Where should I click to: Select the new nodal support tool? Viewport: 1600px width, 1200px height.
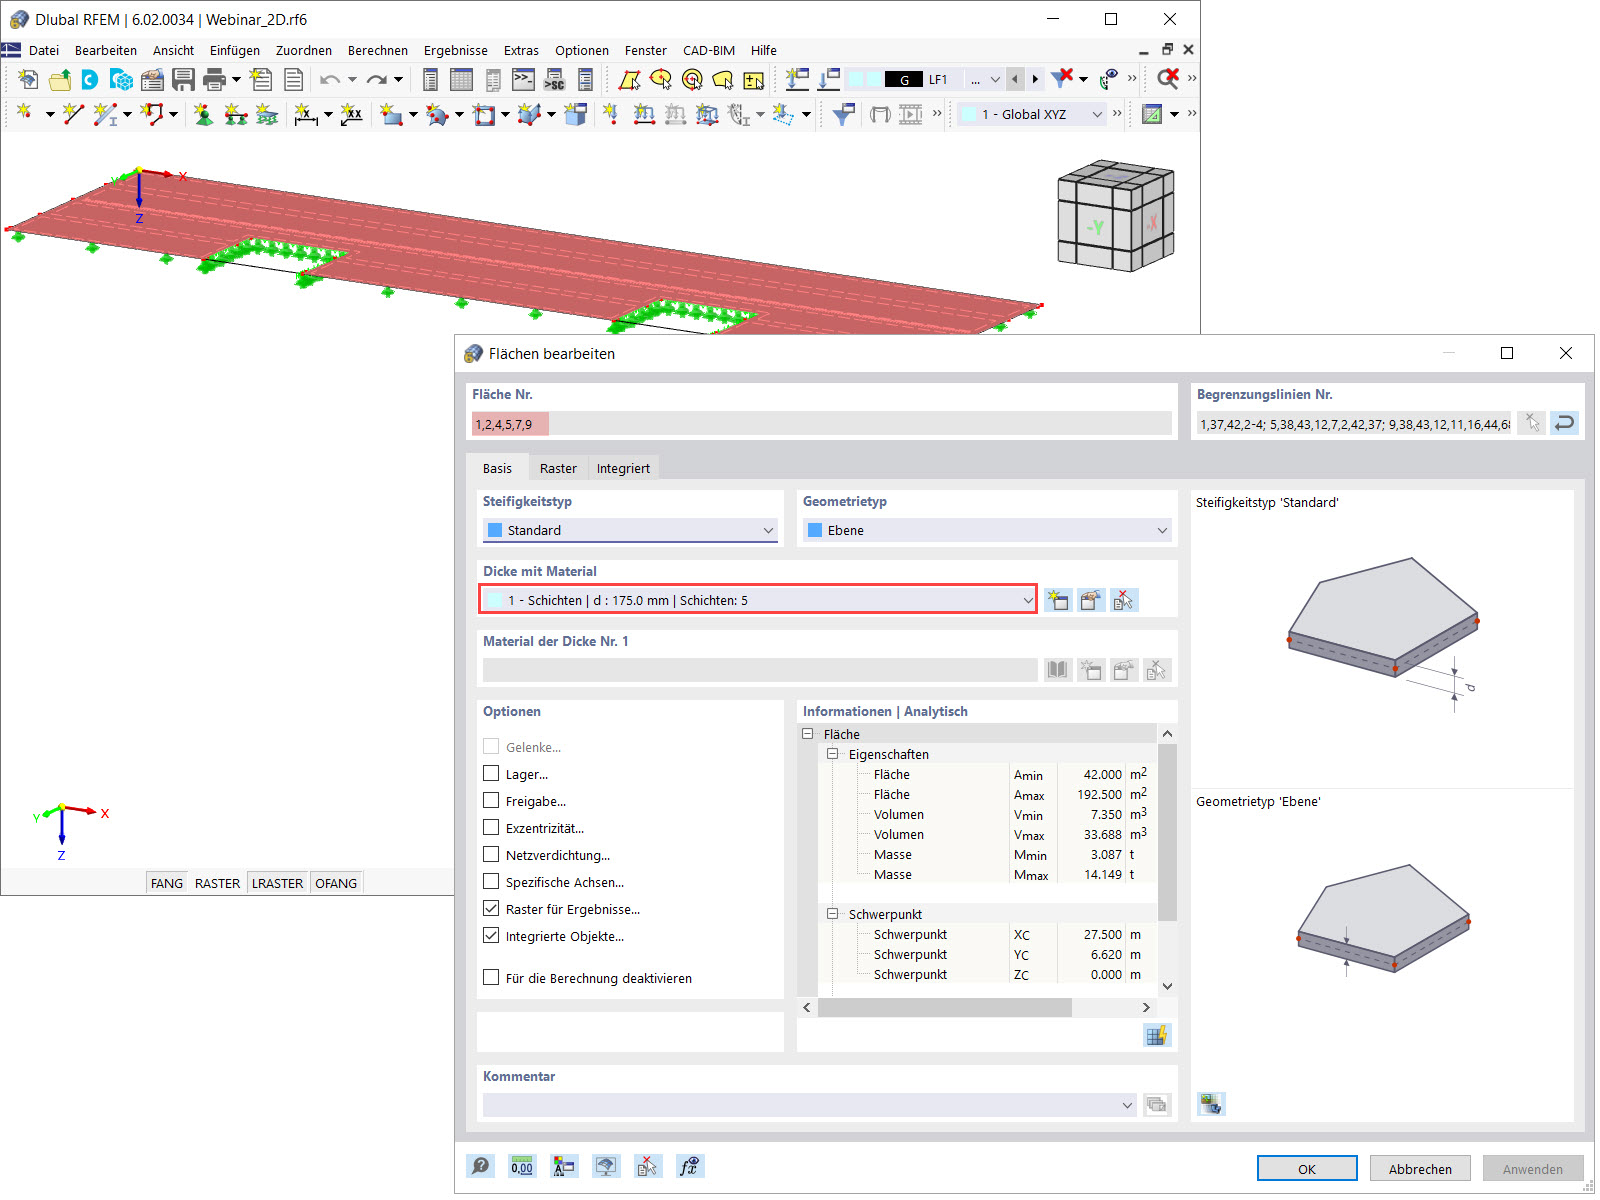pyautogui.click(x=204, y=114)
